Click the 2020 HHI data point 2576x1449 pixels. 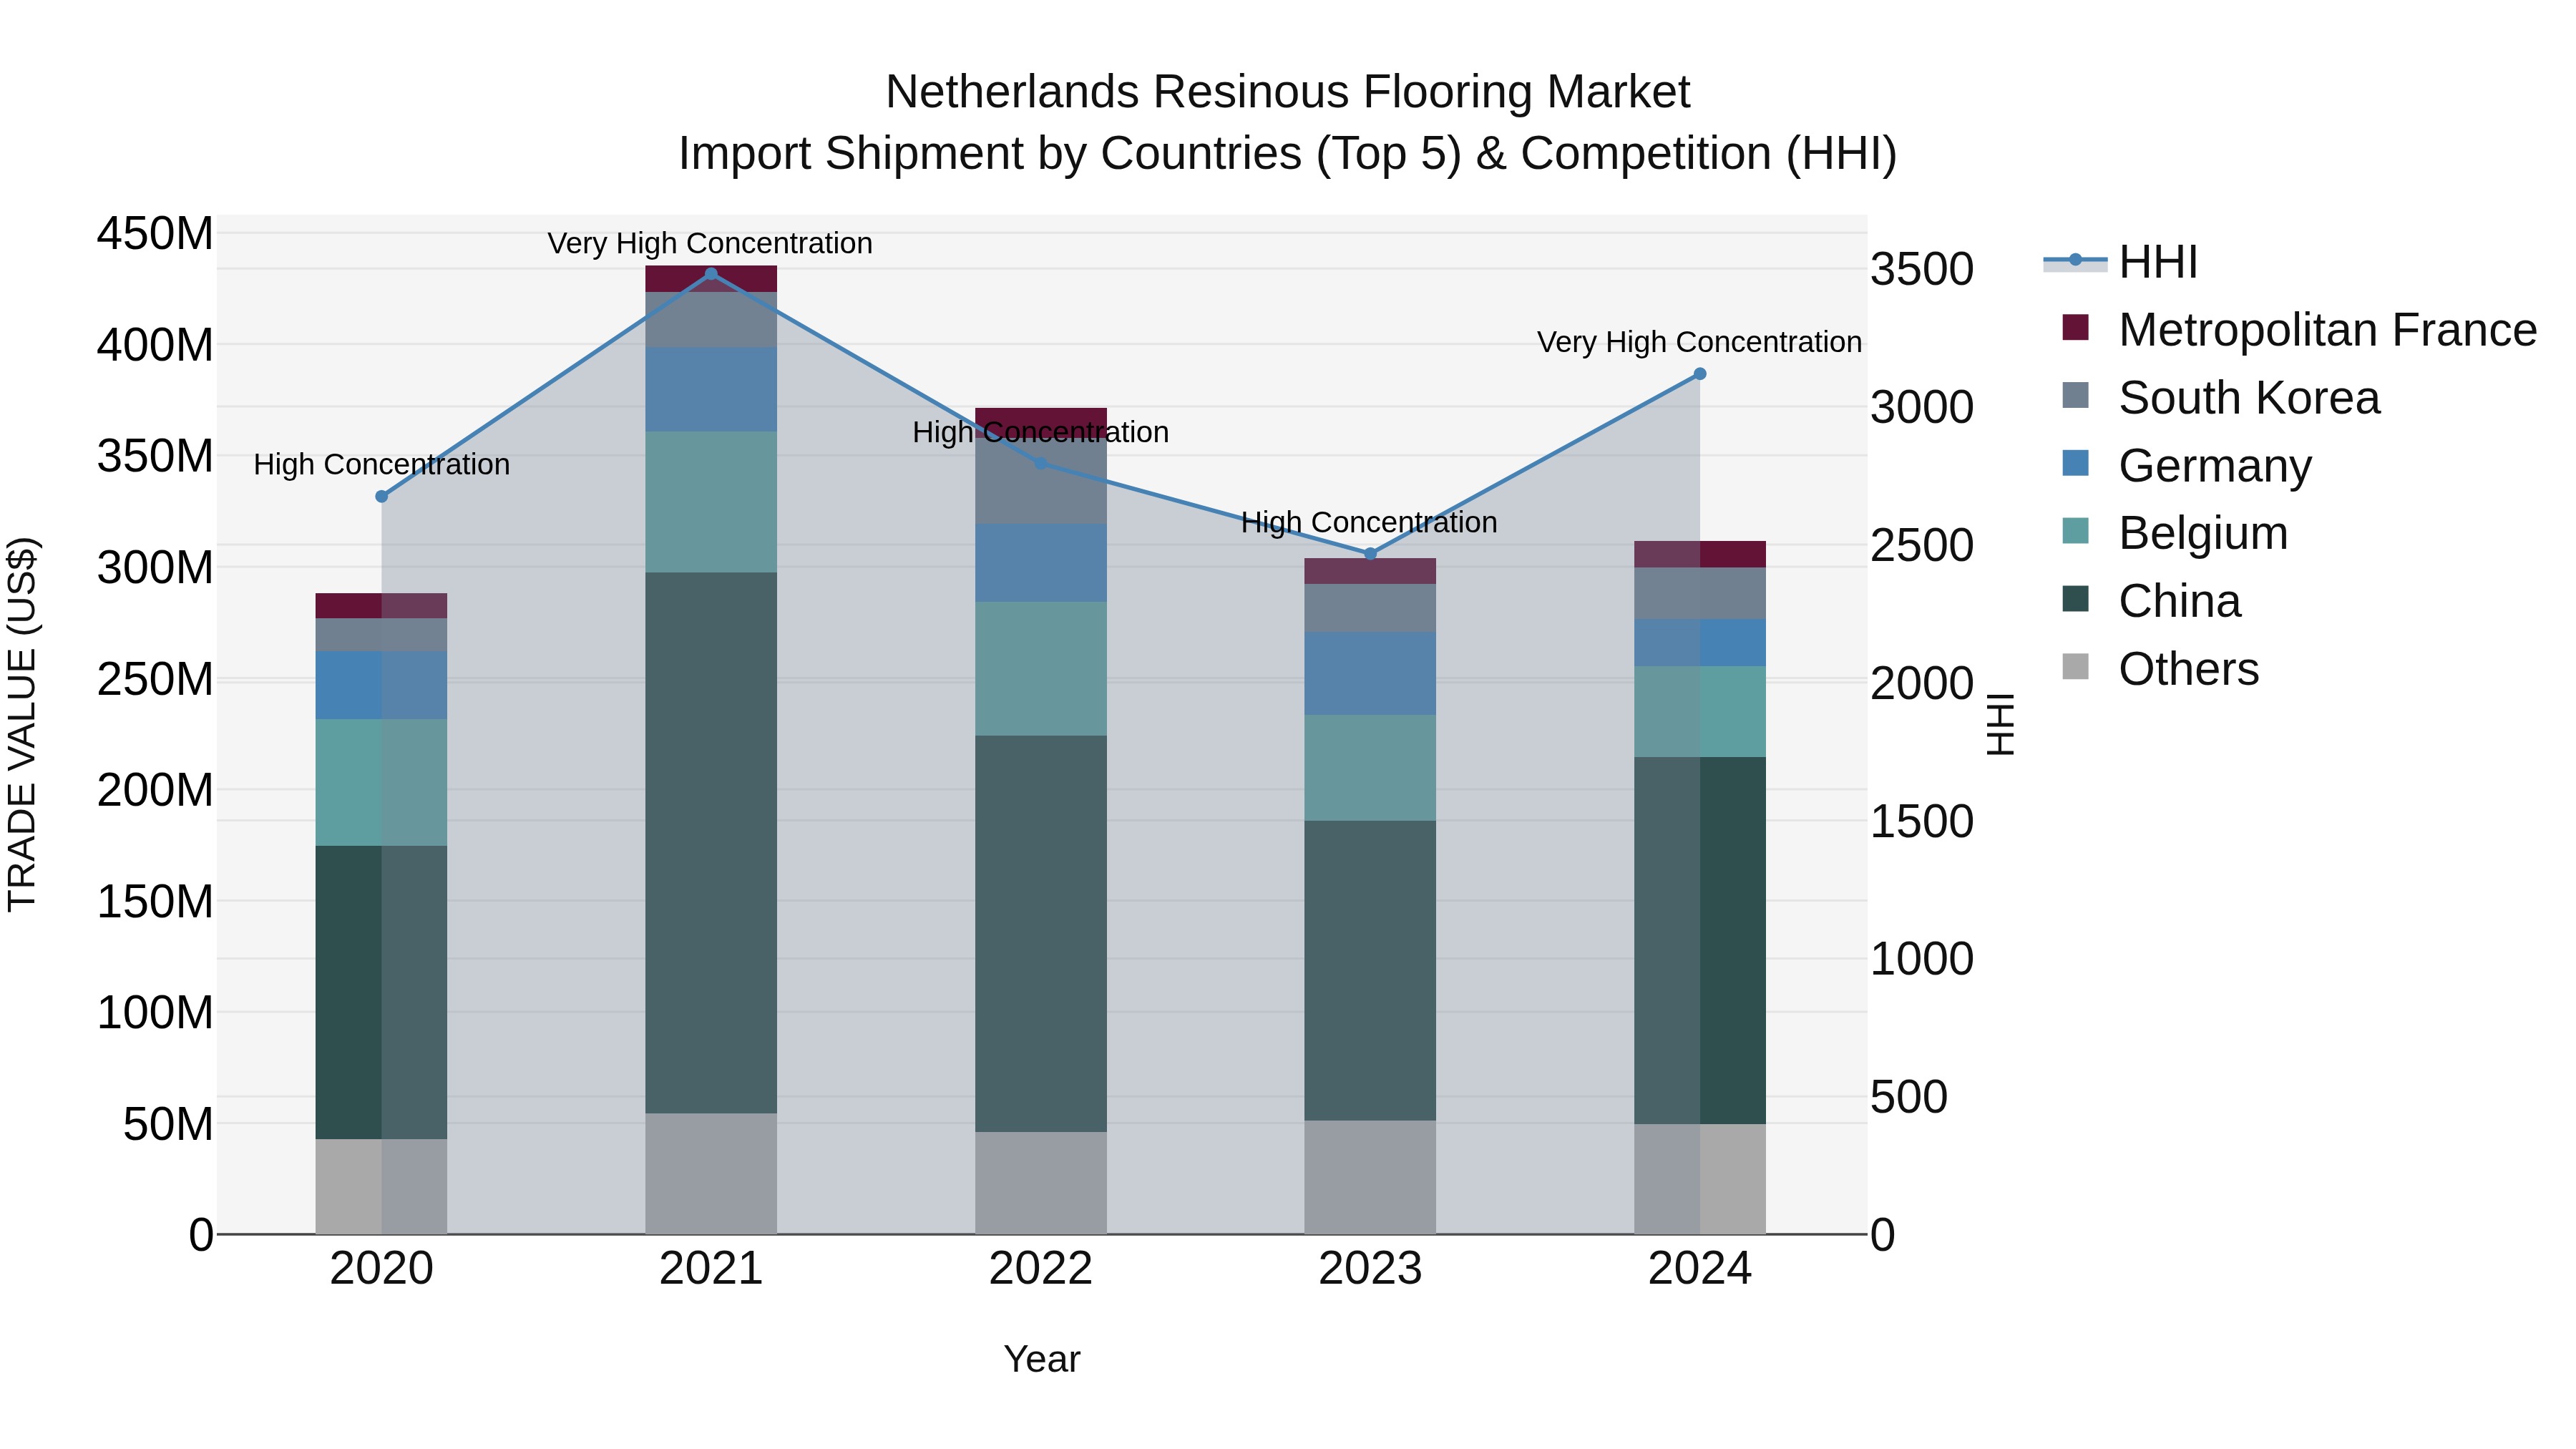click(x=381, y=496)
